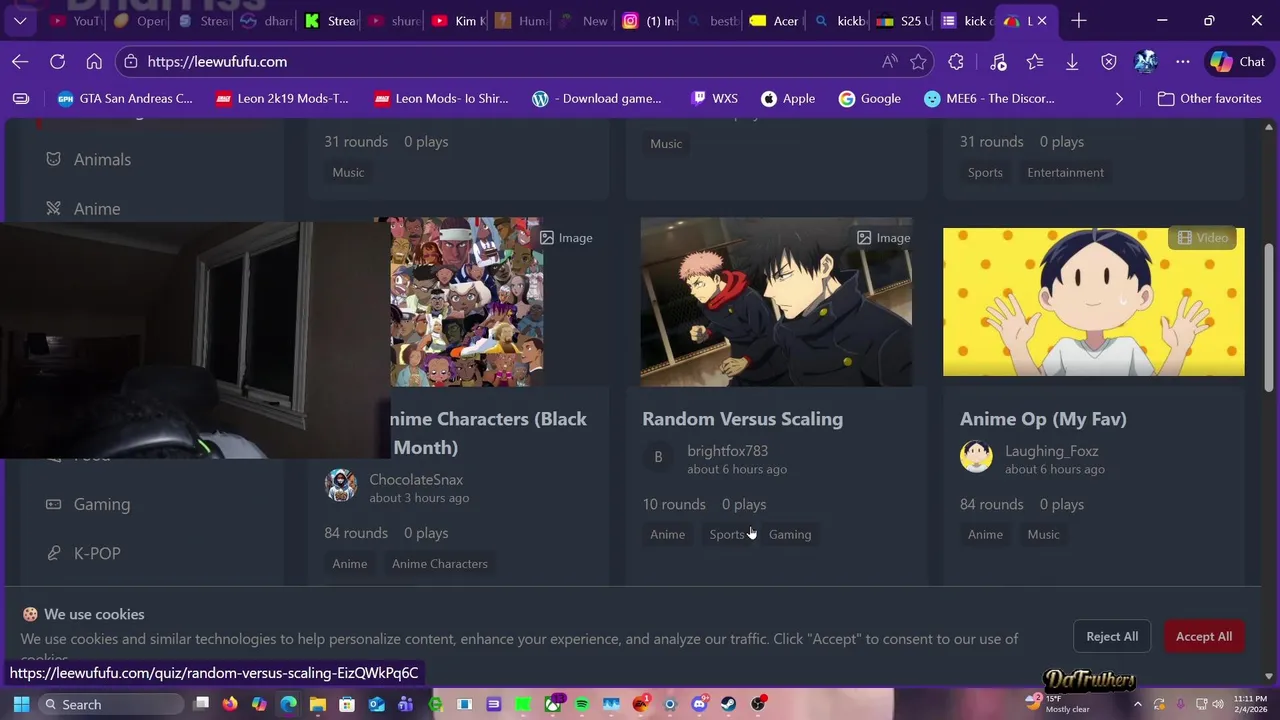
Task: Close the active leewufufu tab
Action: pos(1042,20)
